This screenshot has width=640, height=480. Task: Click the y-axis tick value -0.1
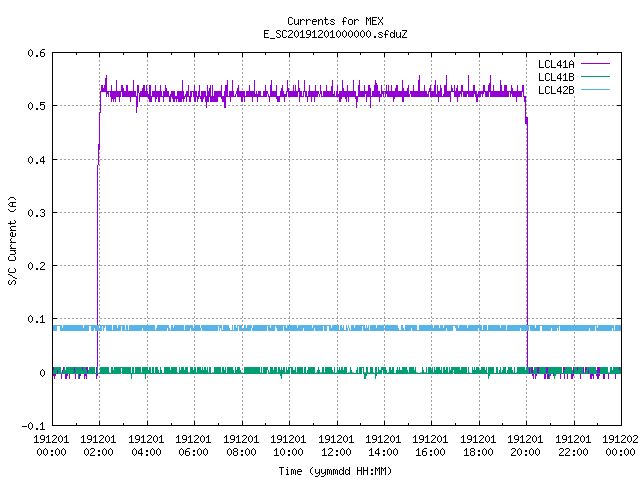tap(33, 426)
